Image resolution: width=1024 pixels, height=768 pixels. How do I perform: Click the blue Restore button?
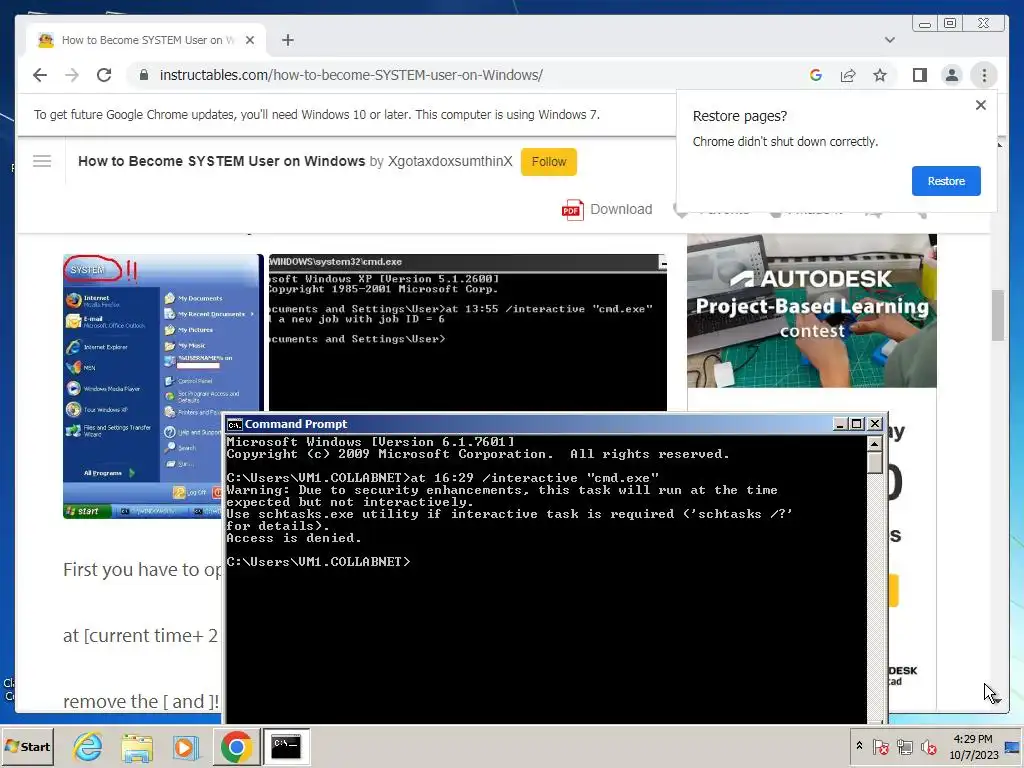point(946,181)
